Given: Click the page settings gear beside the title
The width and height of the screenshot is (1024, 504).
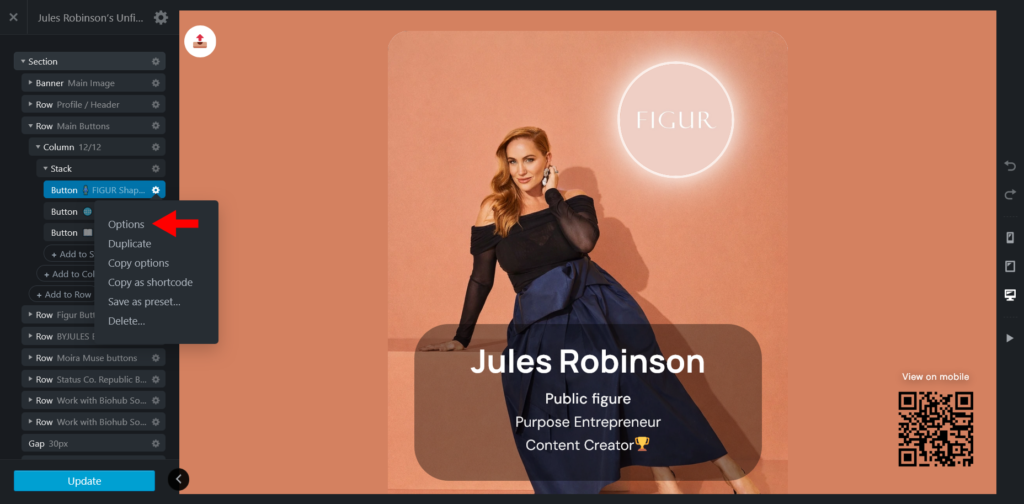Looking at the screenshot, I should pos(161,18).
